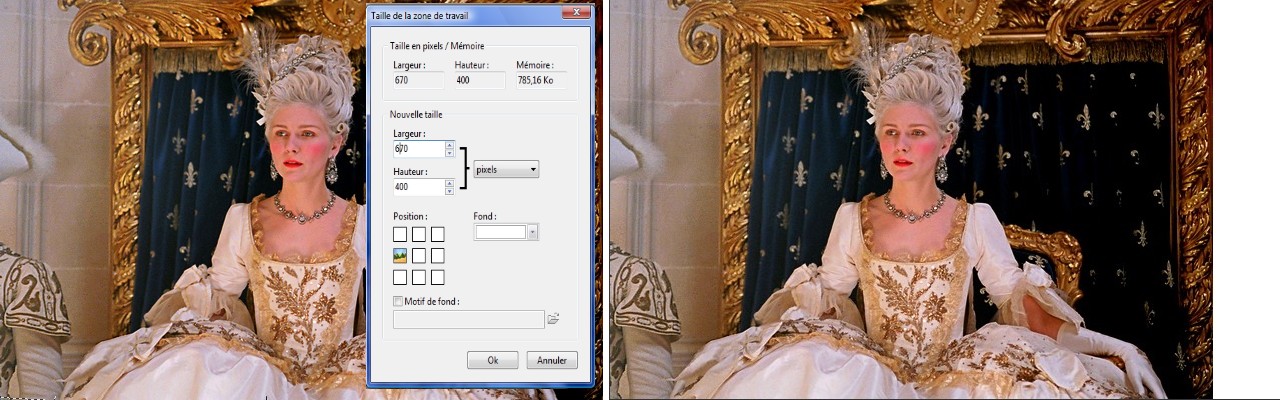
Task: Select the bottom-center position anchor
Action: pyautogui.click(x=419, y=277)
